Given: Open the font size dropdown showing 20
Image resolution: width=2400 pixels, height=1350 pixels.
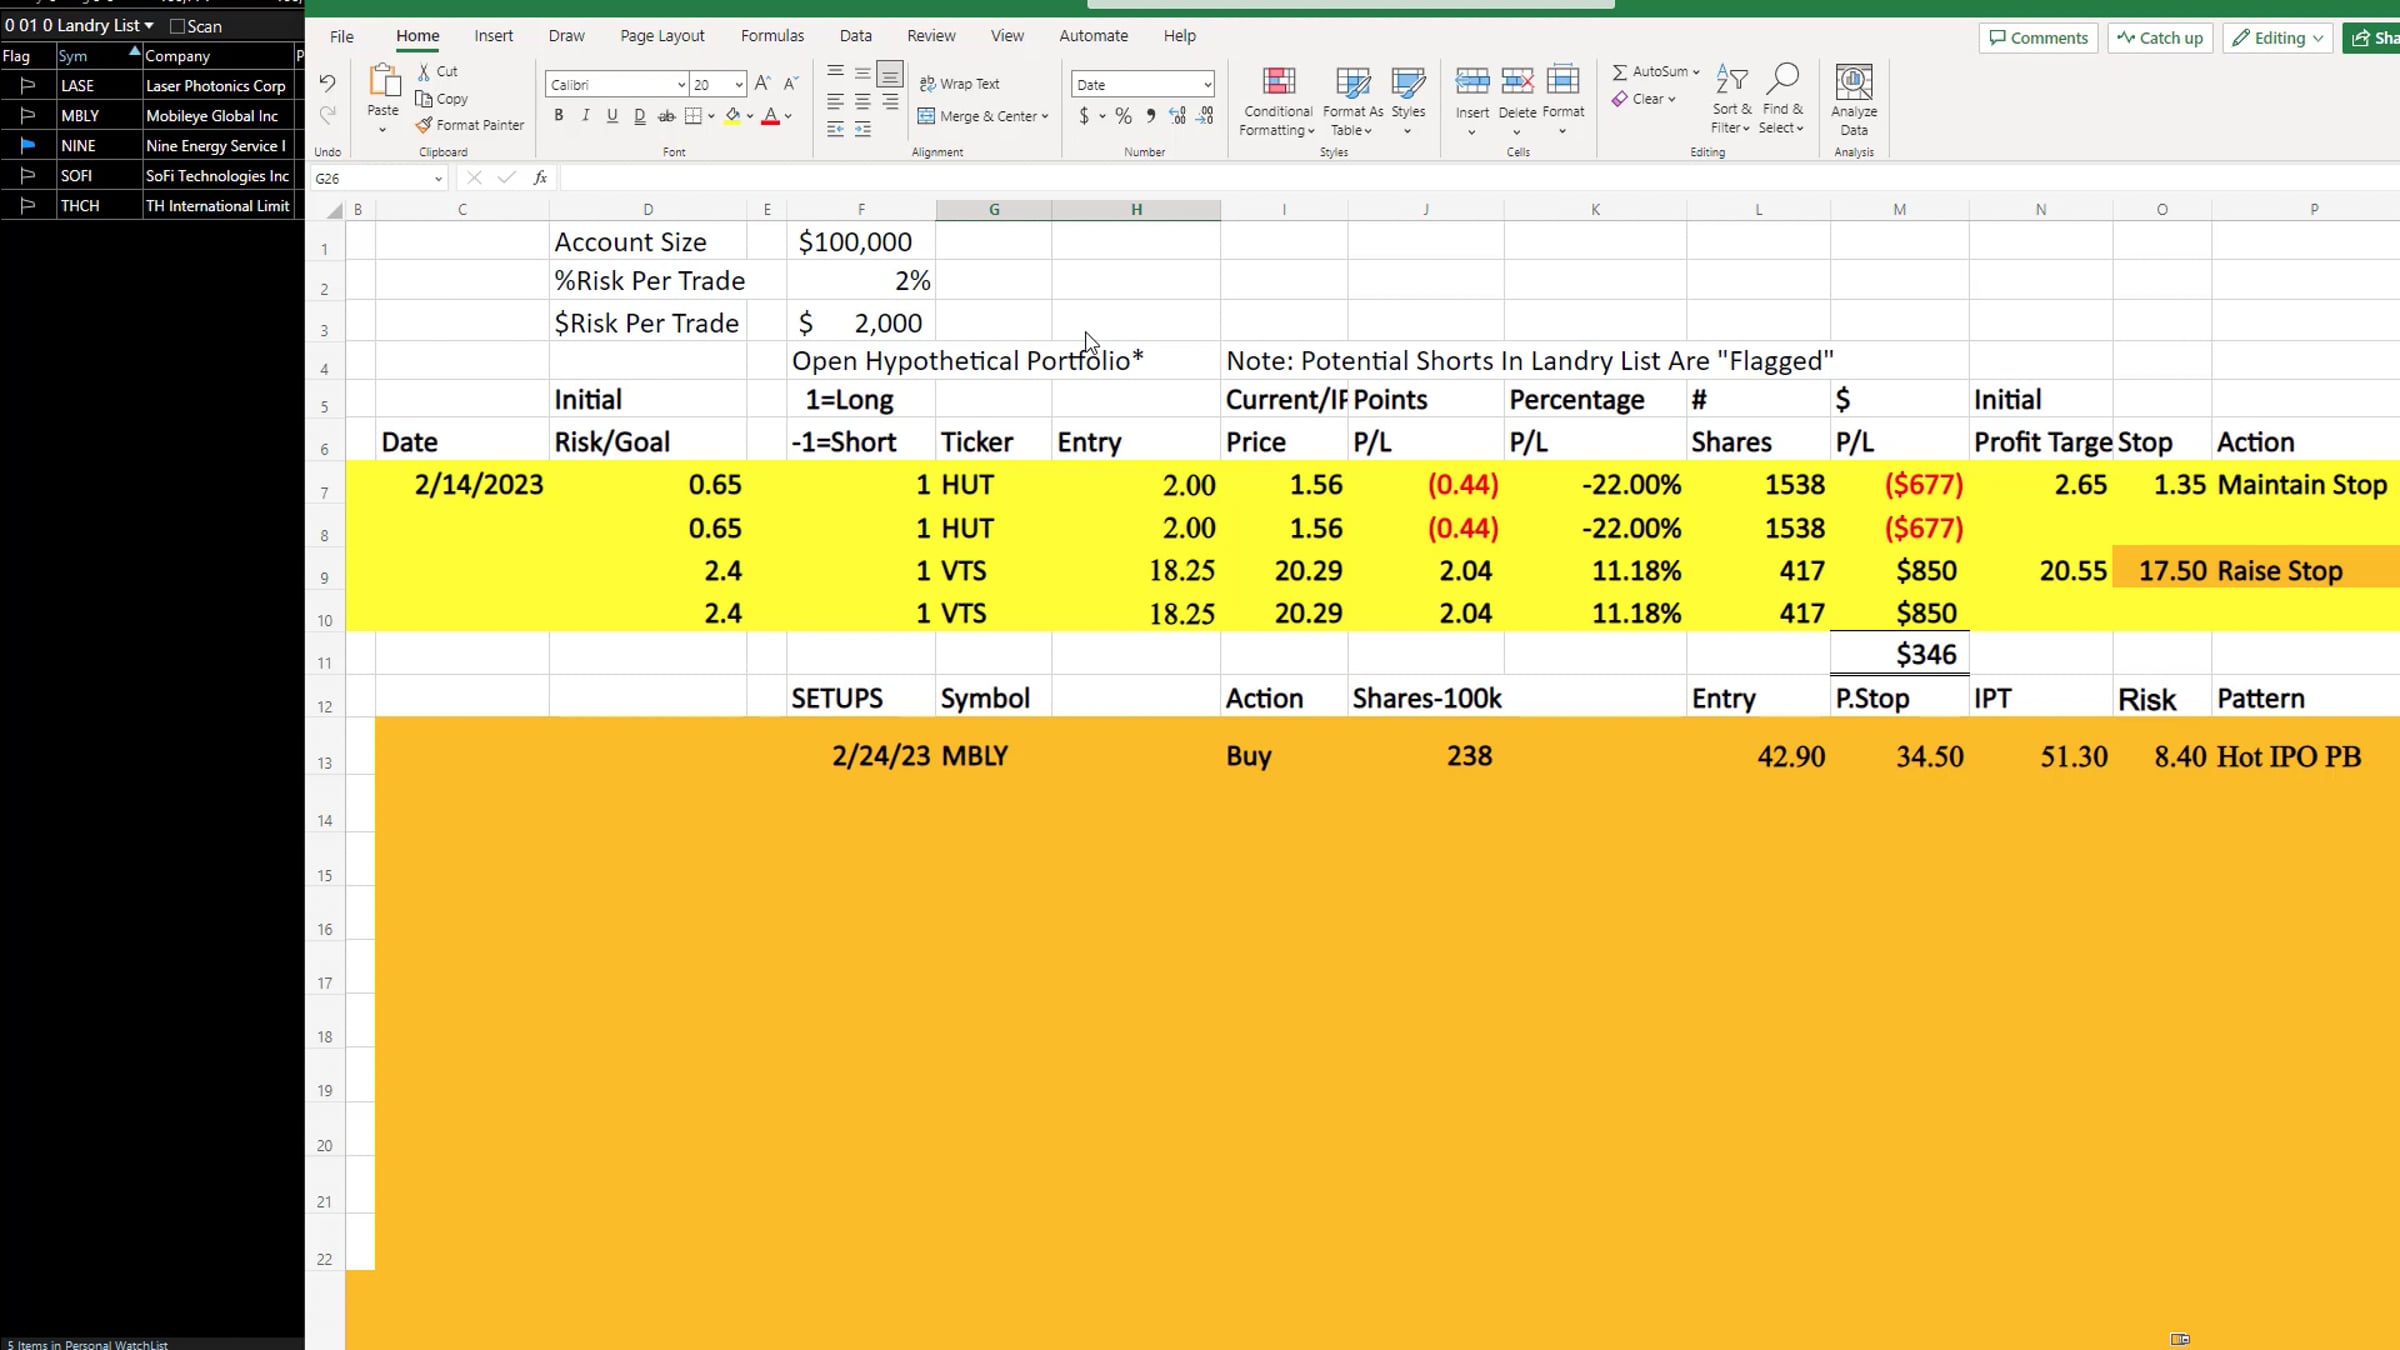Looking at the screenshot, I should [x=739, y=85].
